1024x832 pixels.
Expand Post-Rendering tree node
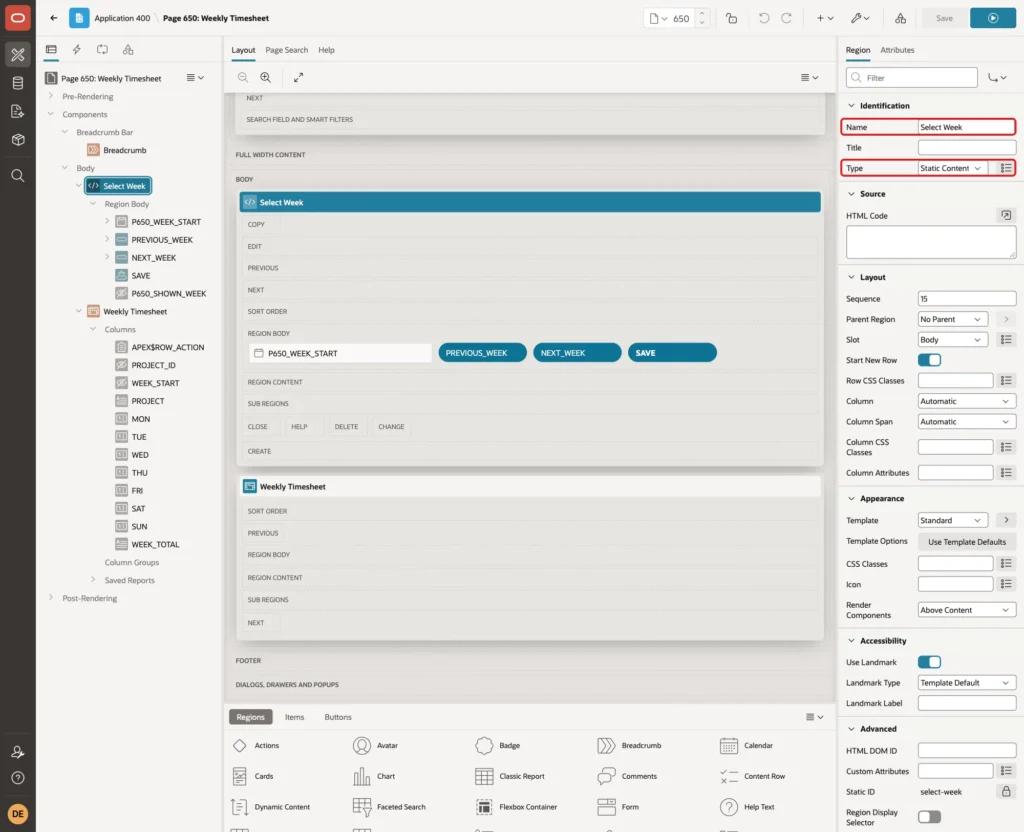50,598
